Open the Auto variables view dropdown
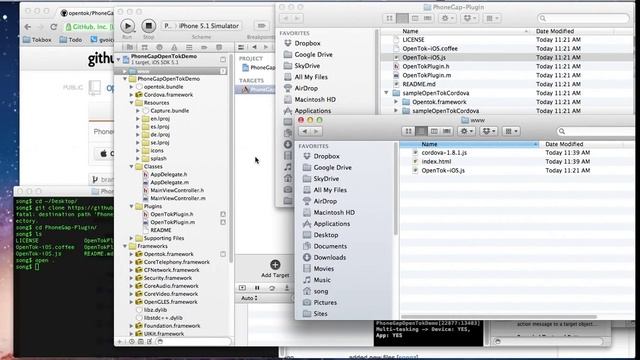Screen dimensions: 640x360 (249, 298)
